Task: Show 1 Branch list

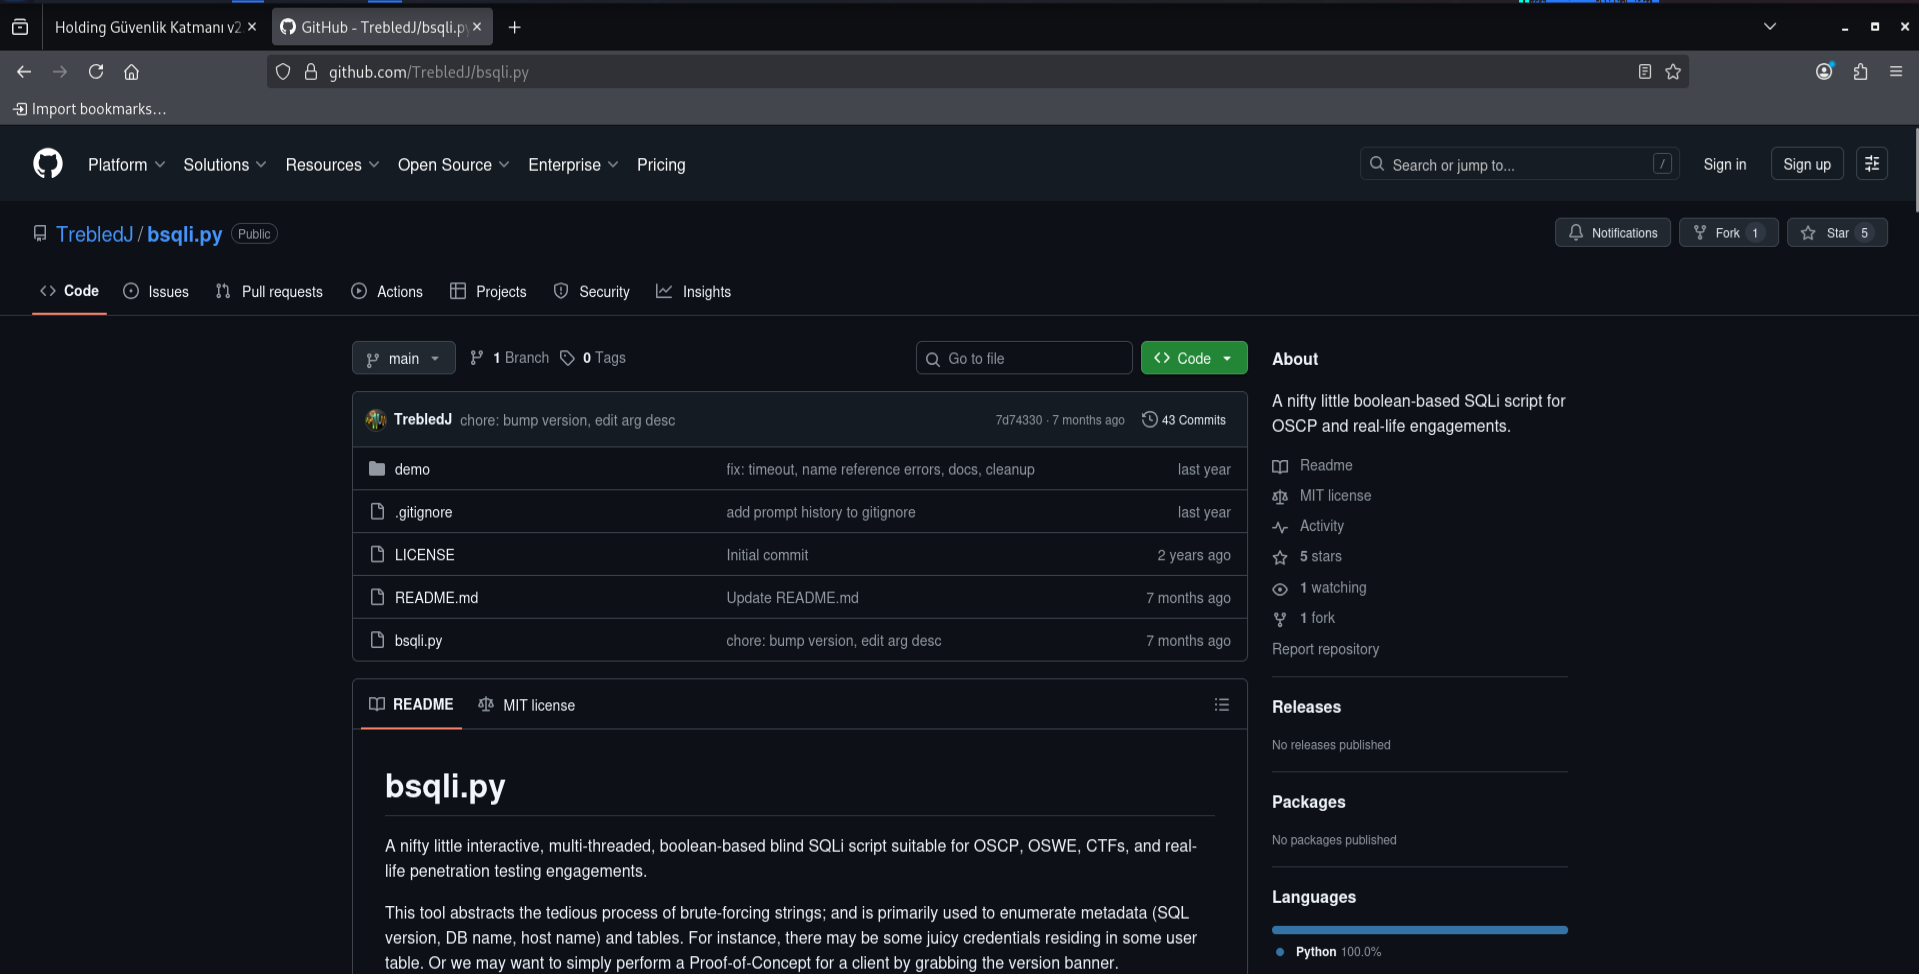Action: [510, 358]
